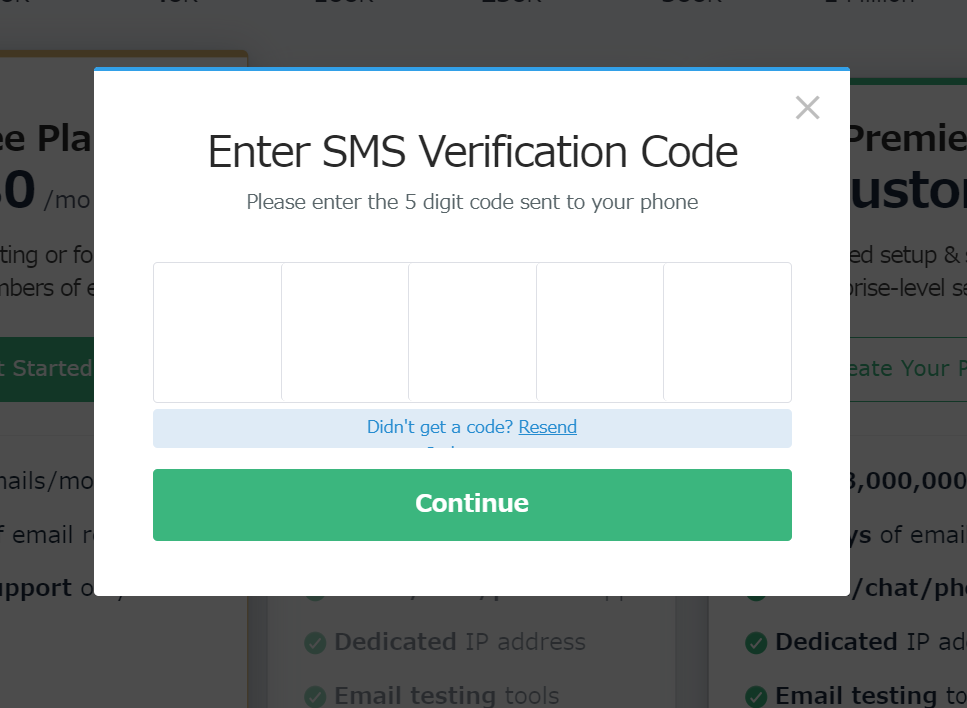Select the second digit code box
967x708 pixels.
345,332
